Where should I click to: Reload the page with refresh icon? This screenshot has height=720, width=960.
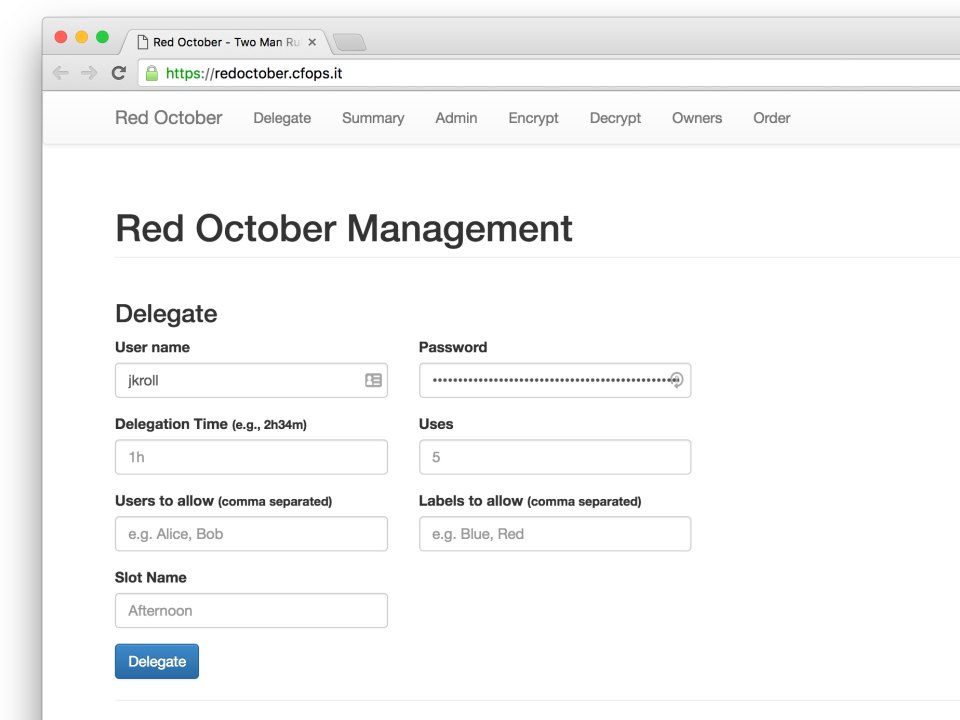(119, 73)
